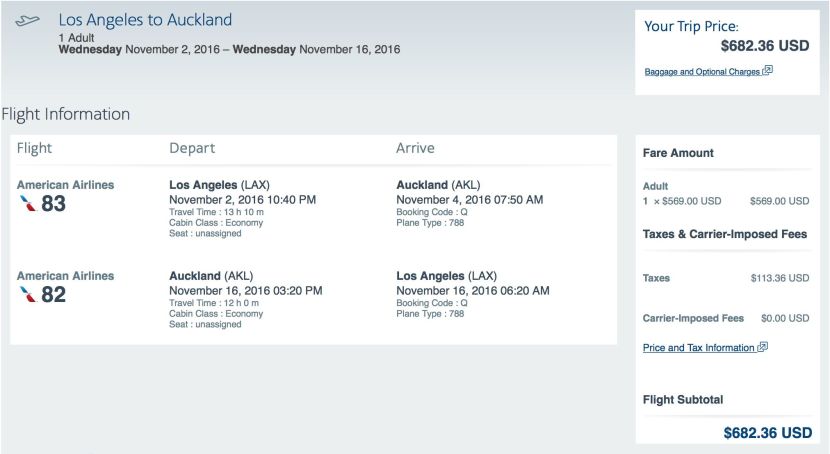Open the Price and Tax Information link

[699, 348]
